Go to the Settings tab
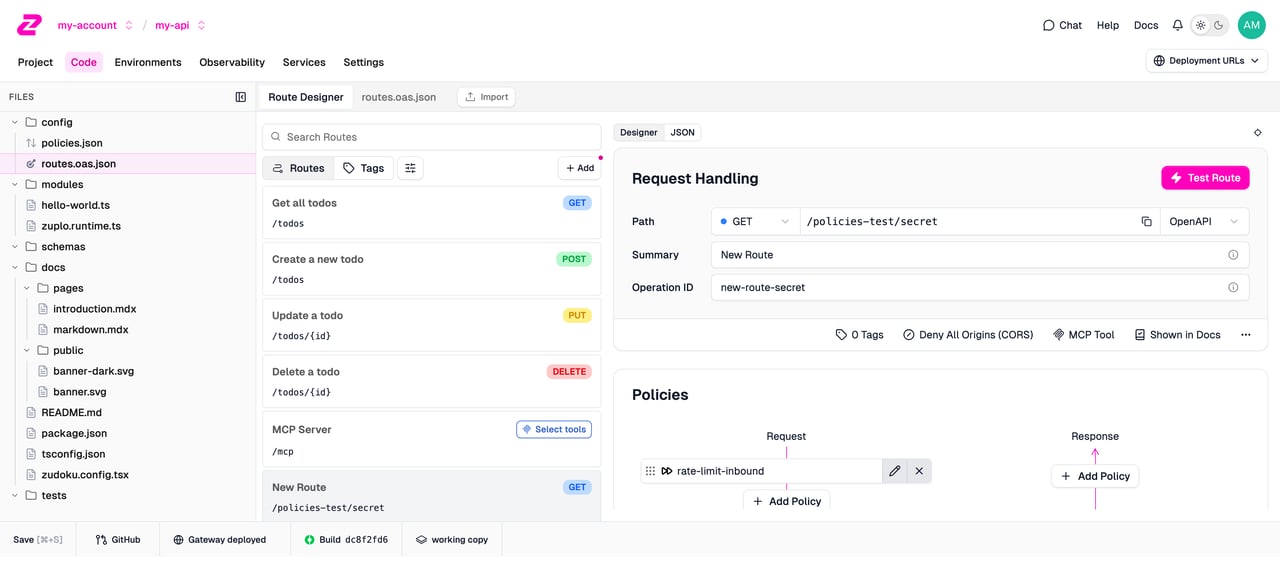The height and width of the screenshot is (562, 1280). click(x=363, y=62)
